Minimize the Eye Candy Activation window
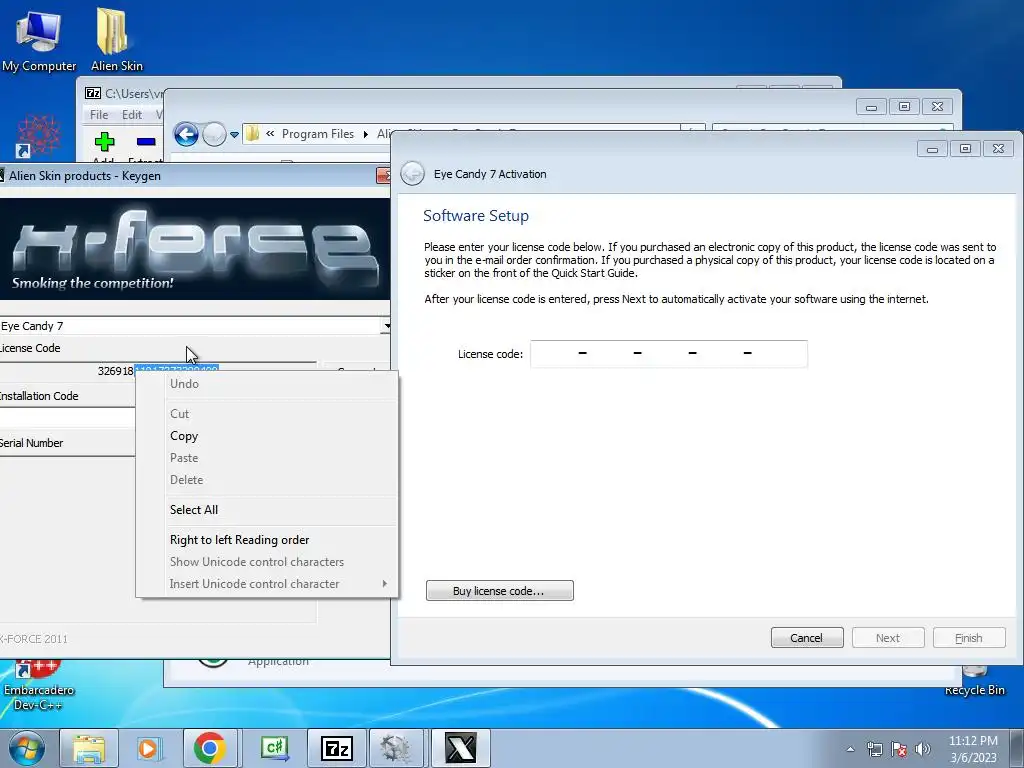The width and height of the screenshot is (1024, 768). 932,149
